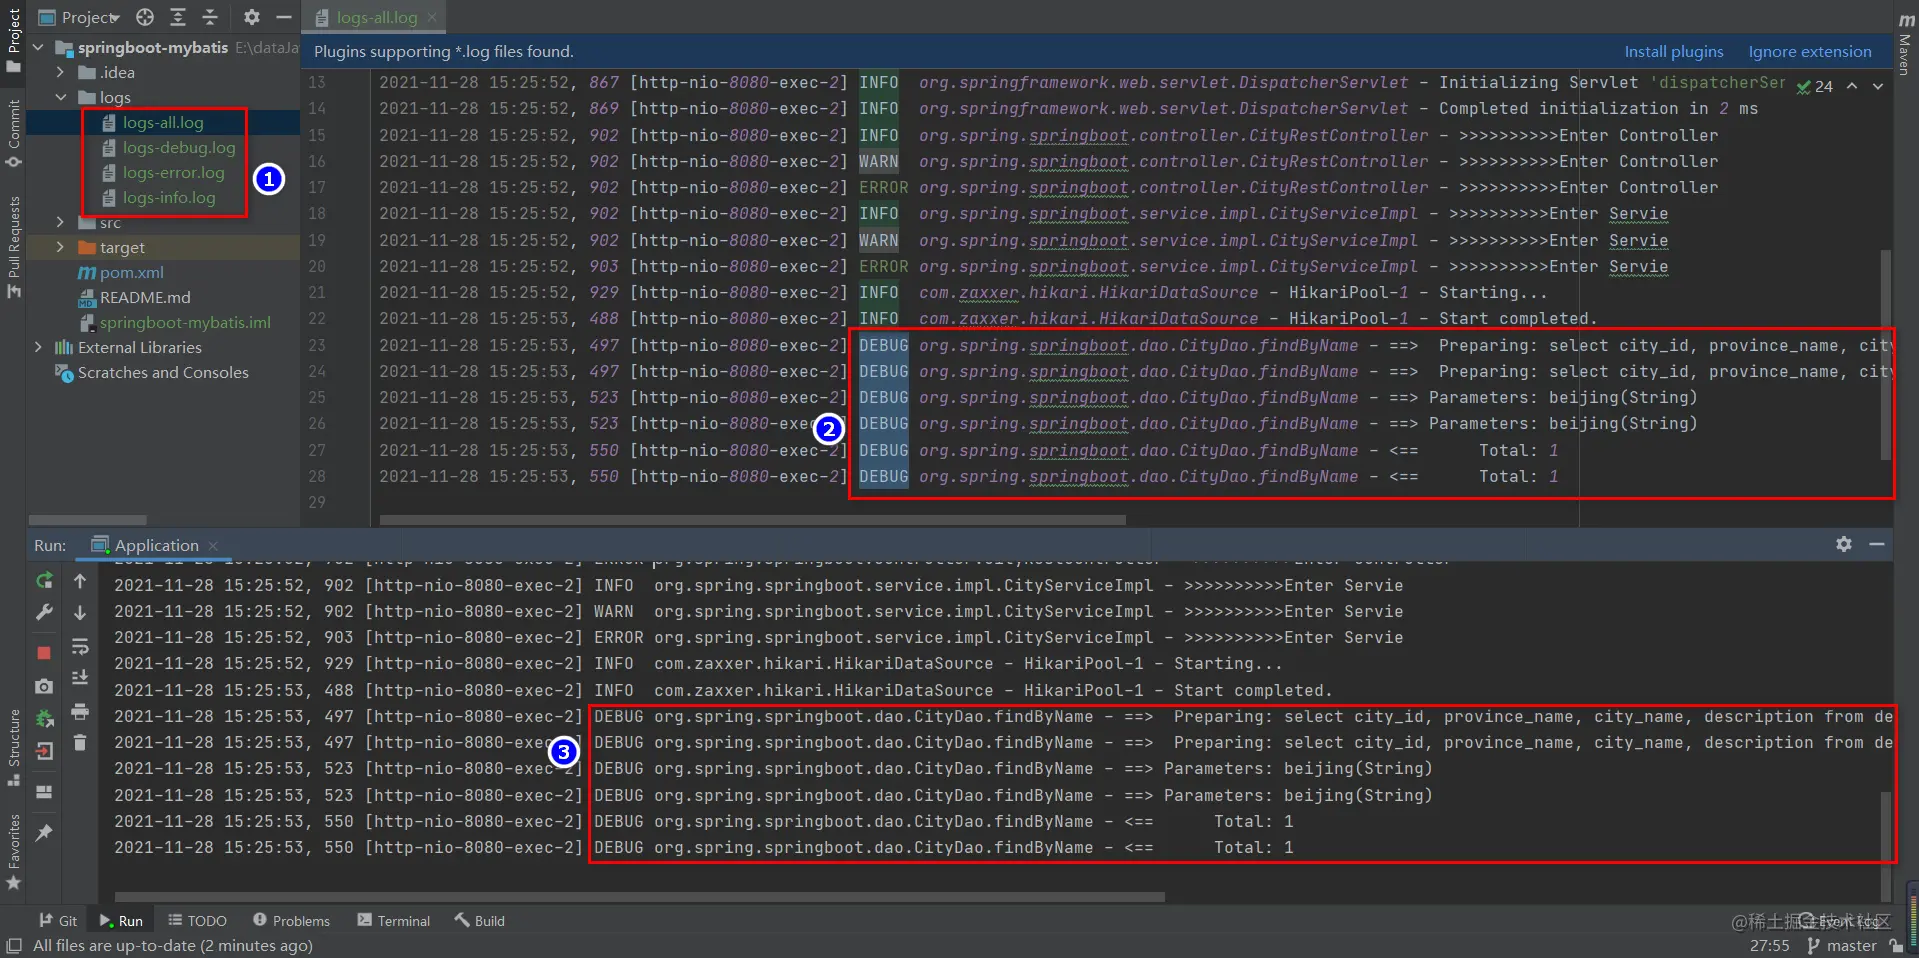Expand the src folder

click(60, 222)
